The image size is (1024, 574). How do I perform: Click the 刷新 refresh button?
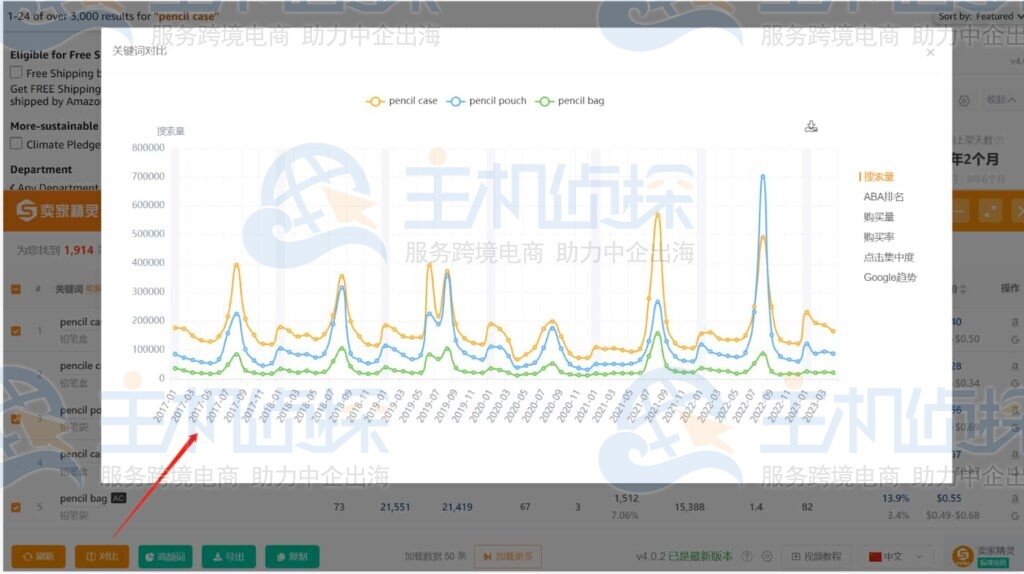point(39,556)
